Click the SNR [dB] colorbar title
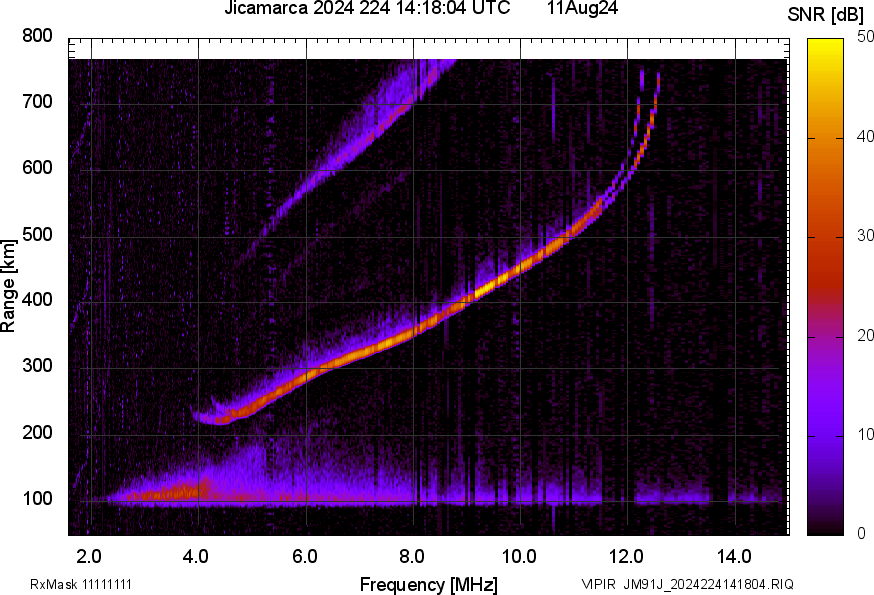The width and height of the screenshot is (874, 595). 826,15
